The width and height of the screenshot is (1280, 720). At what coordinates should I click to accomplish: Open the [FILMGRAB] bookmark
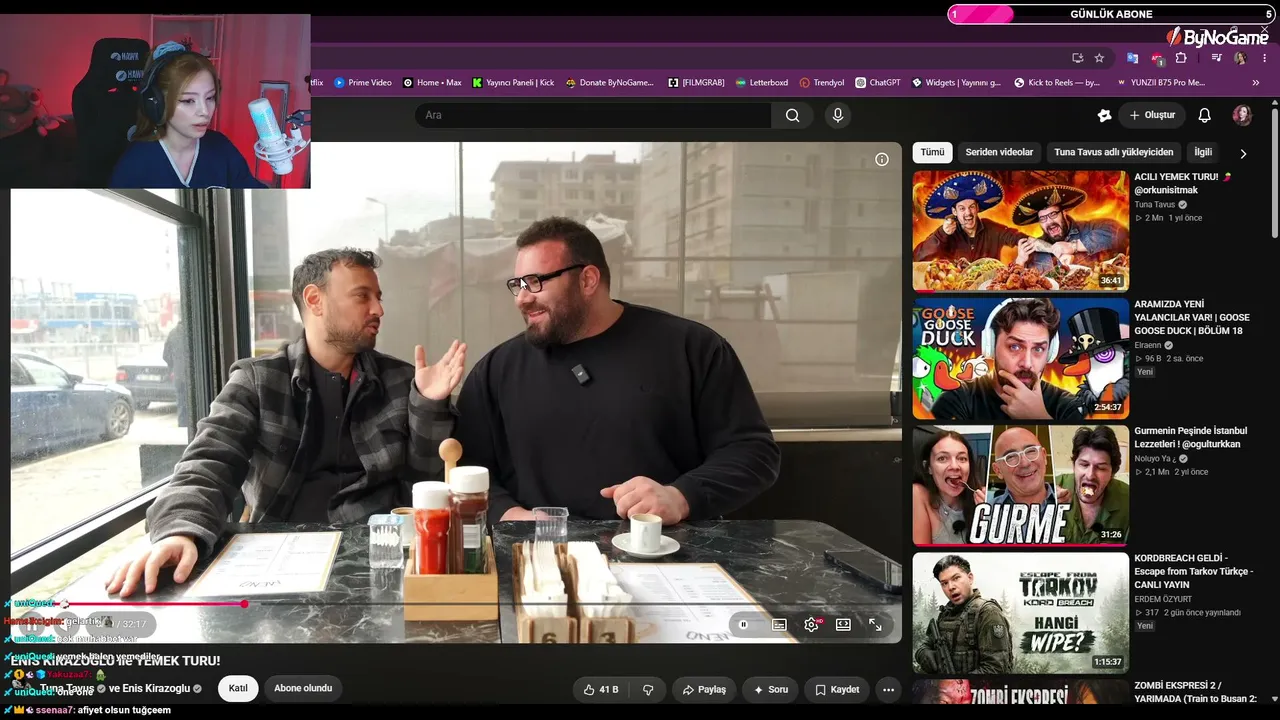[x=696, y=83]
